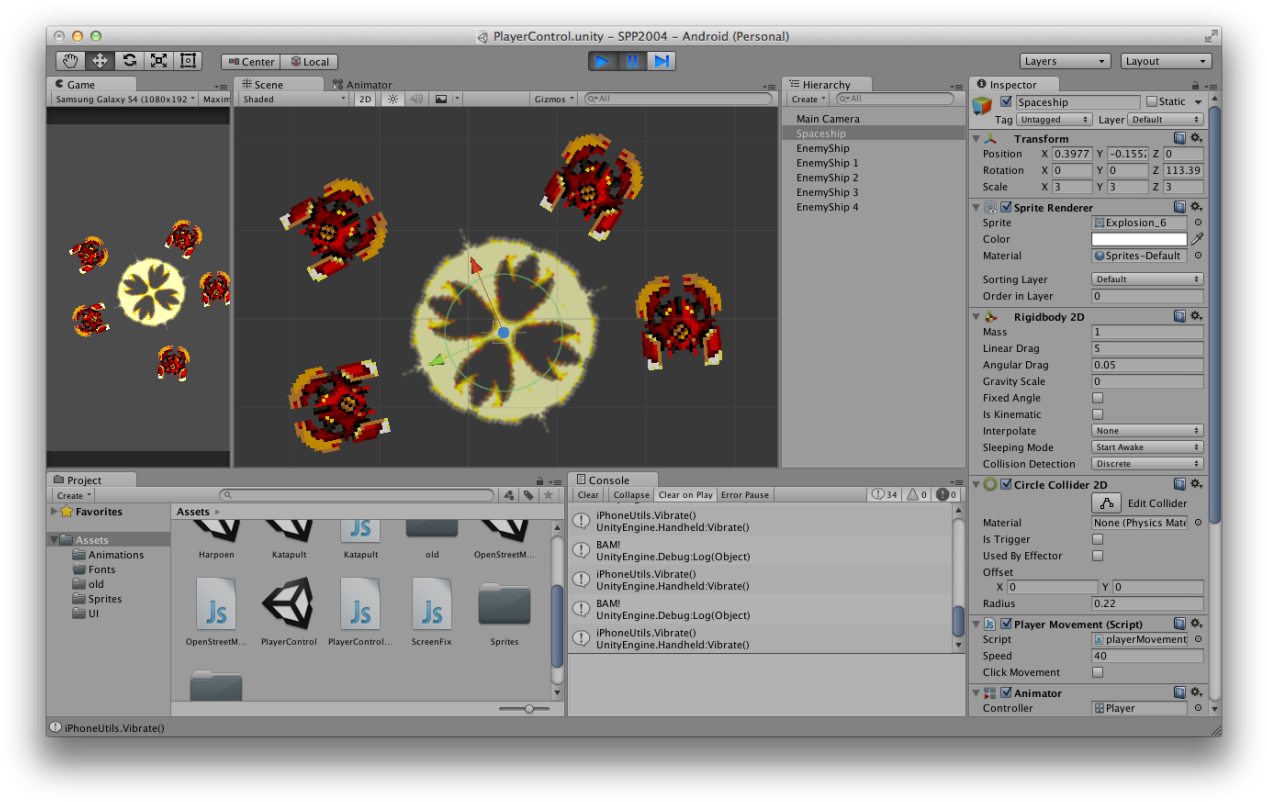
Task: Pause the running game
Action: pyautogui.click(x=632, y=61)
